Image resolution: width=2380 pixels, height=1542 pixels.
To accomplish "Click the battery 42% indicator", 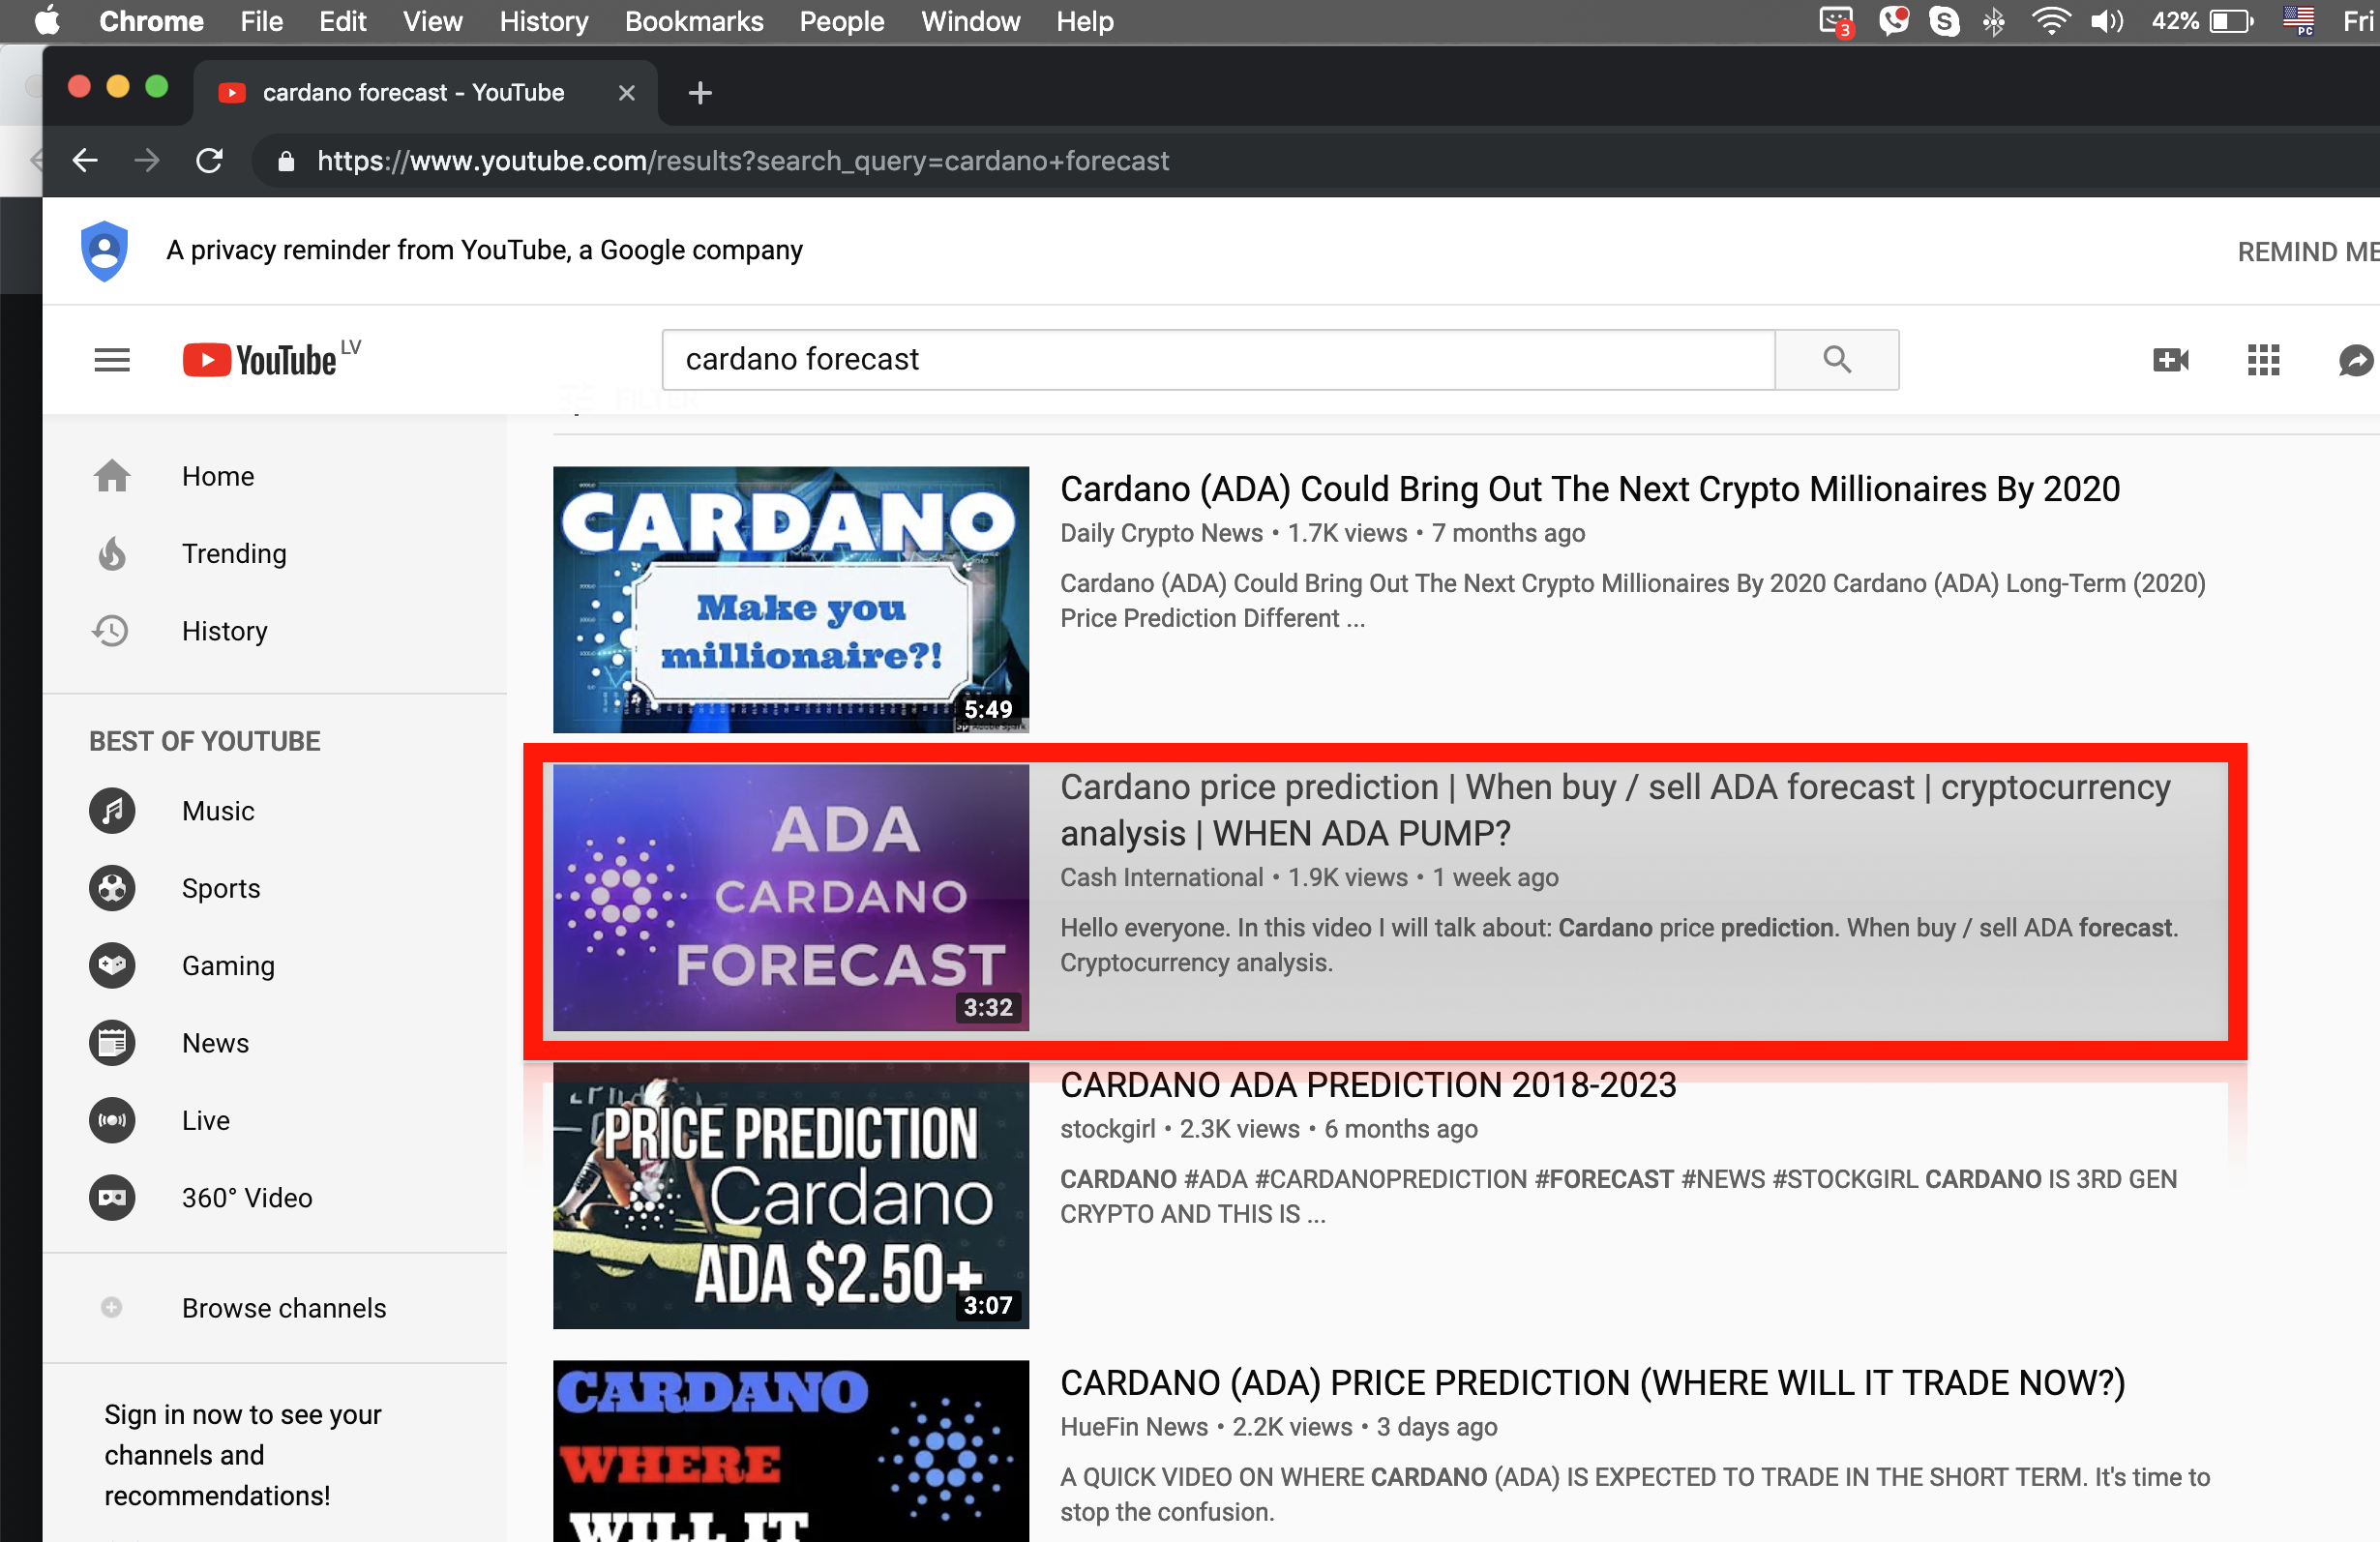I will 2201,21.
